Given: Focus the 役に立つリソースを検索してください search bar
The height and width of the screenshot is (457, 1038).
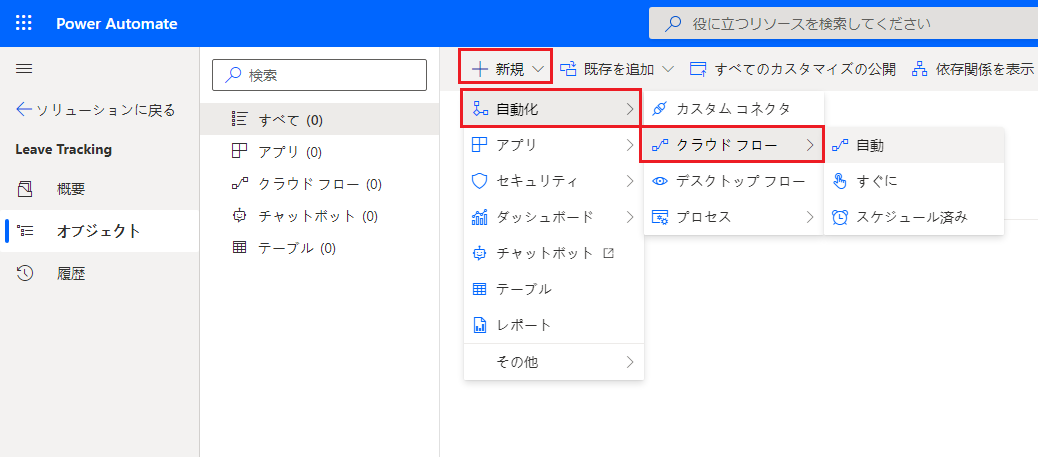Looking at the screenshot, I should pyautogui.click(x=843, y=24).
